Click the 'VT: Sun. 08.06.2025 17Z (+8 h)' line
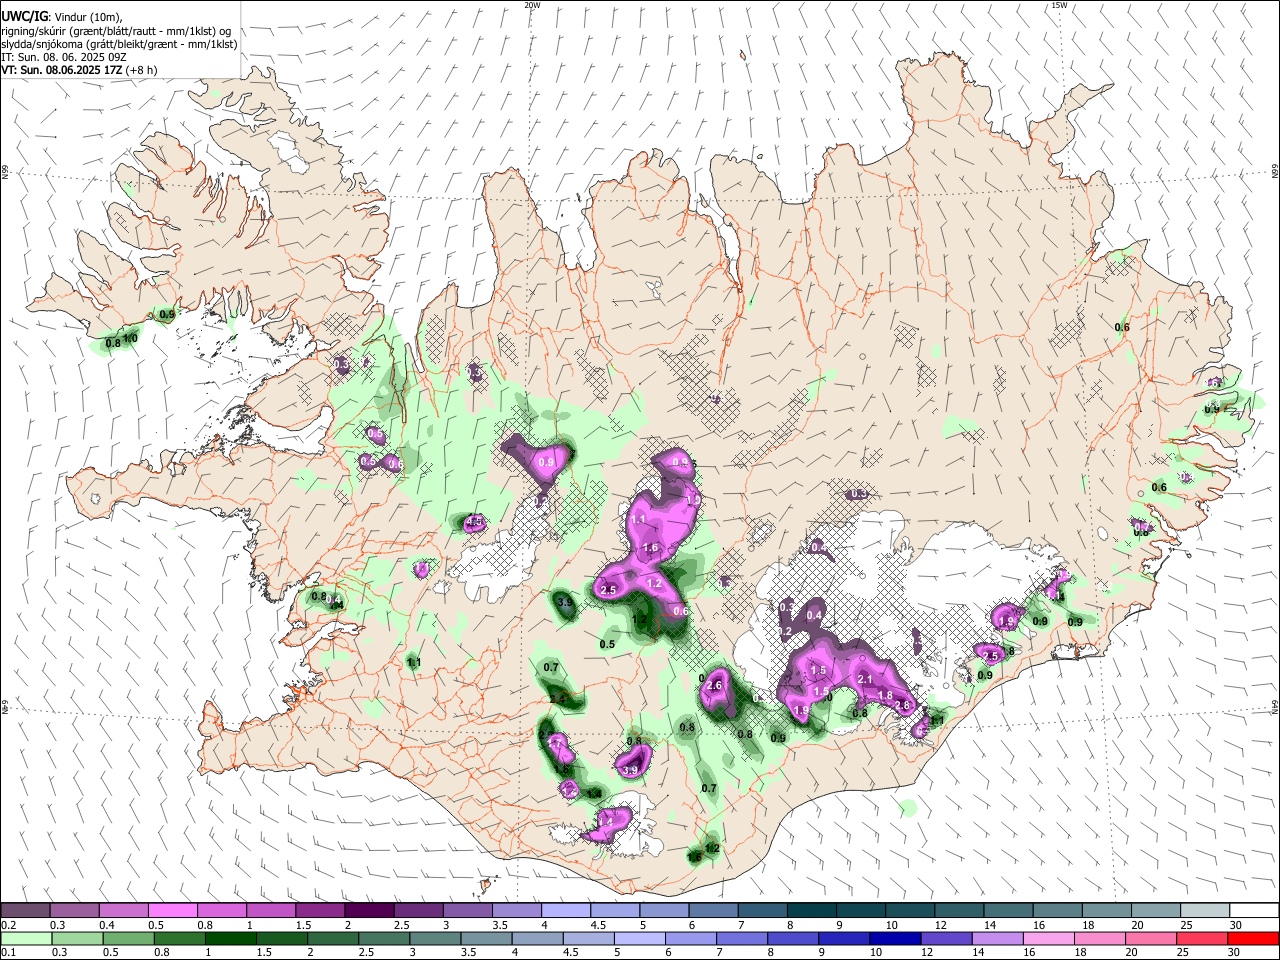This screenshot has width=1280, height=960. pyautogui.click(x=79, y=70)
